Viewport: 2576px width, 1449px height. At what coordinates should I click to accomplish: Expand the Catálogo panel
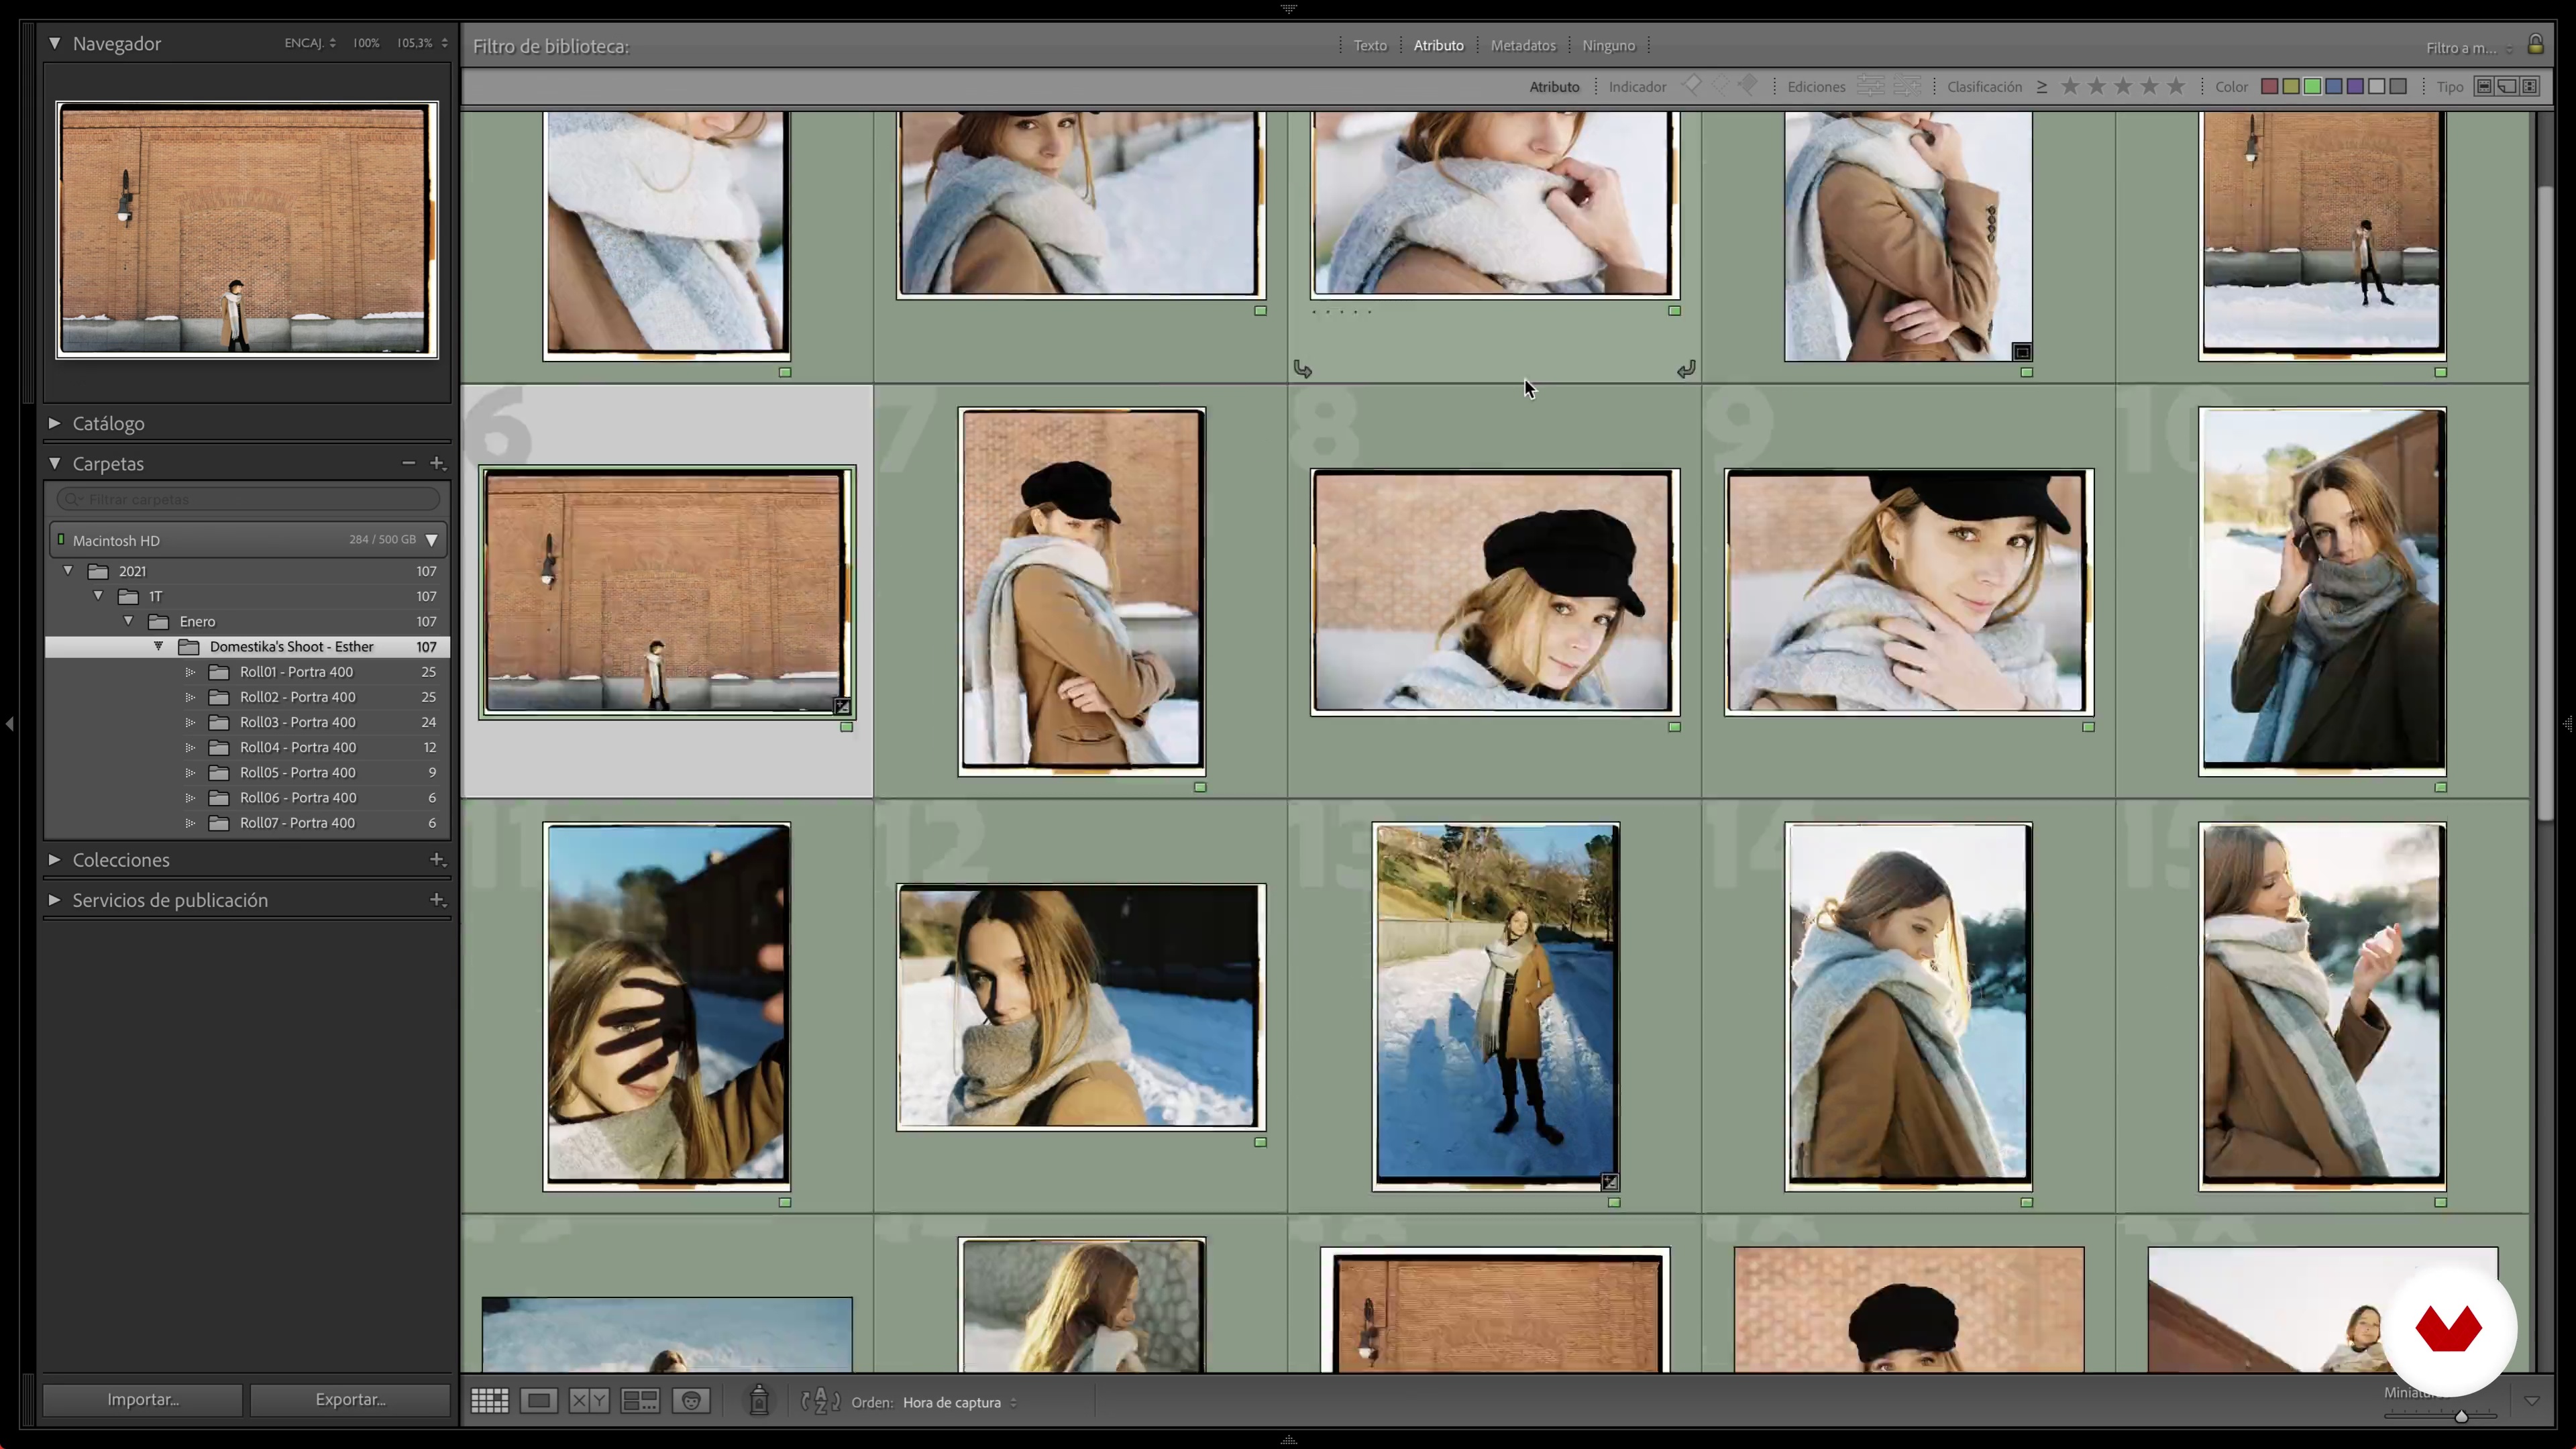tap(54, 423)
